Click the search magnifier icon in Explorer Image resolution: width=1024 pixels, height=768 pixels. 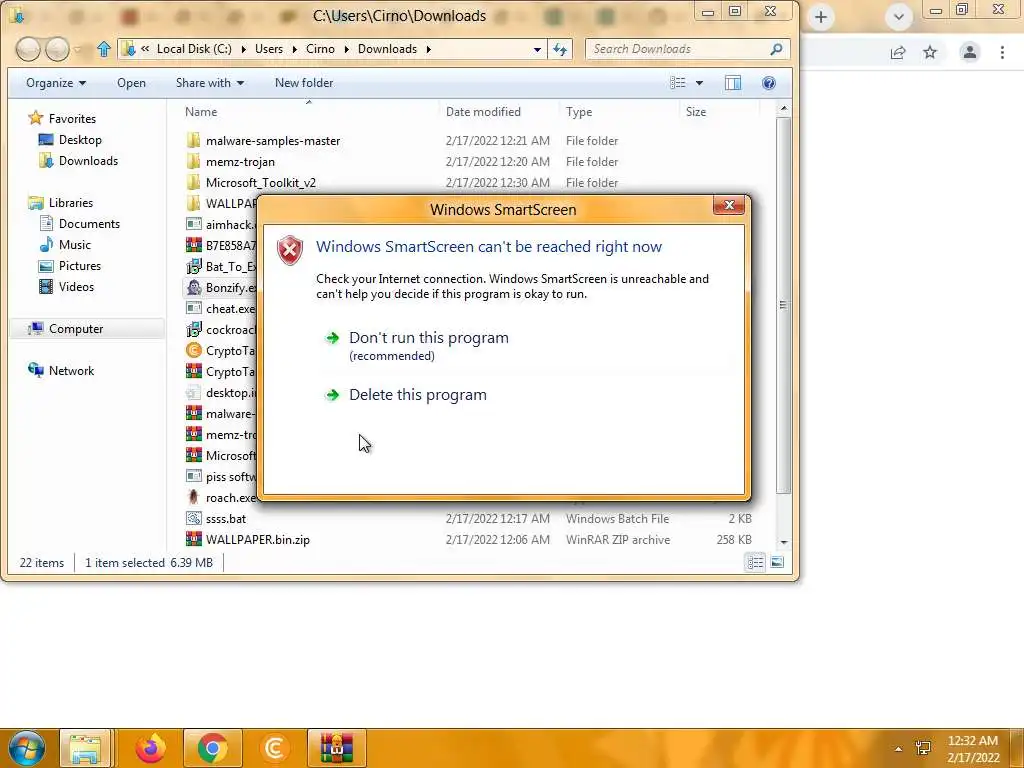pyautogui.click(x=776, y=49)
